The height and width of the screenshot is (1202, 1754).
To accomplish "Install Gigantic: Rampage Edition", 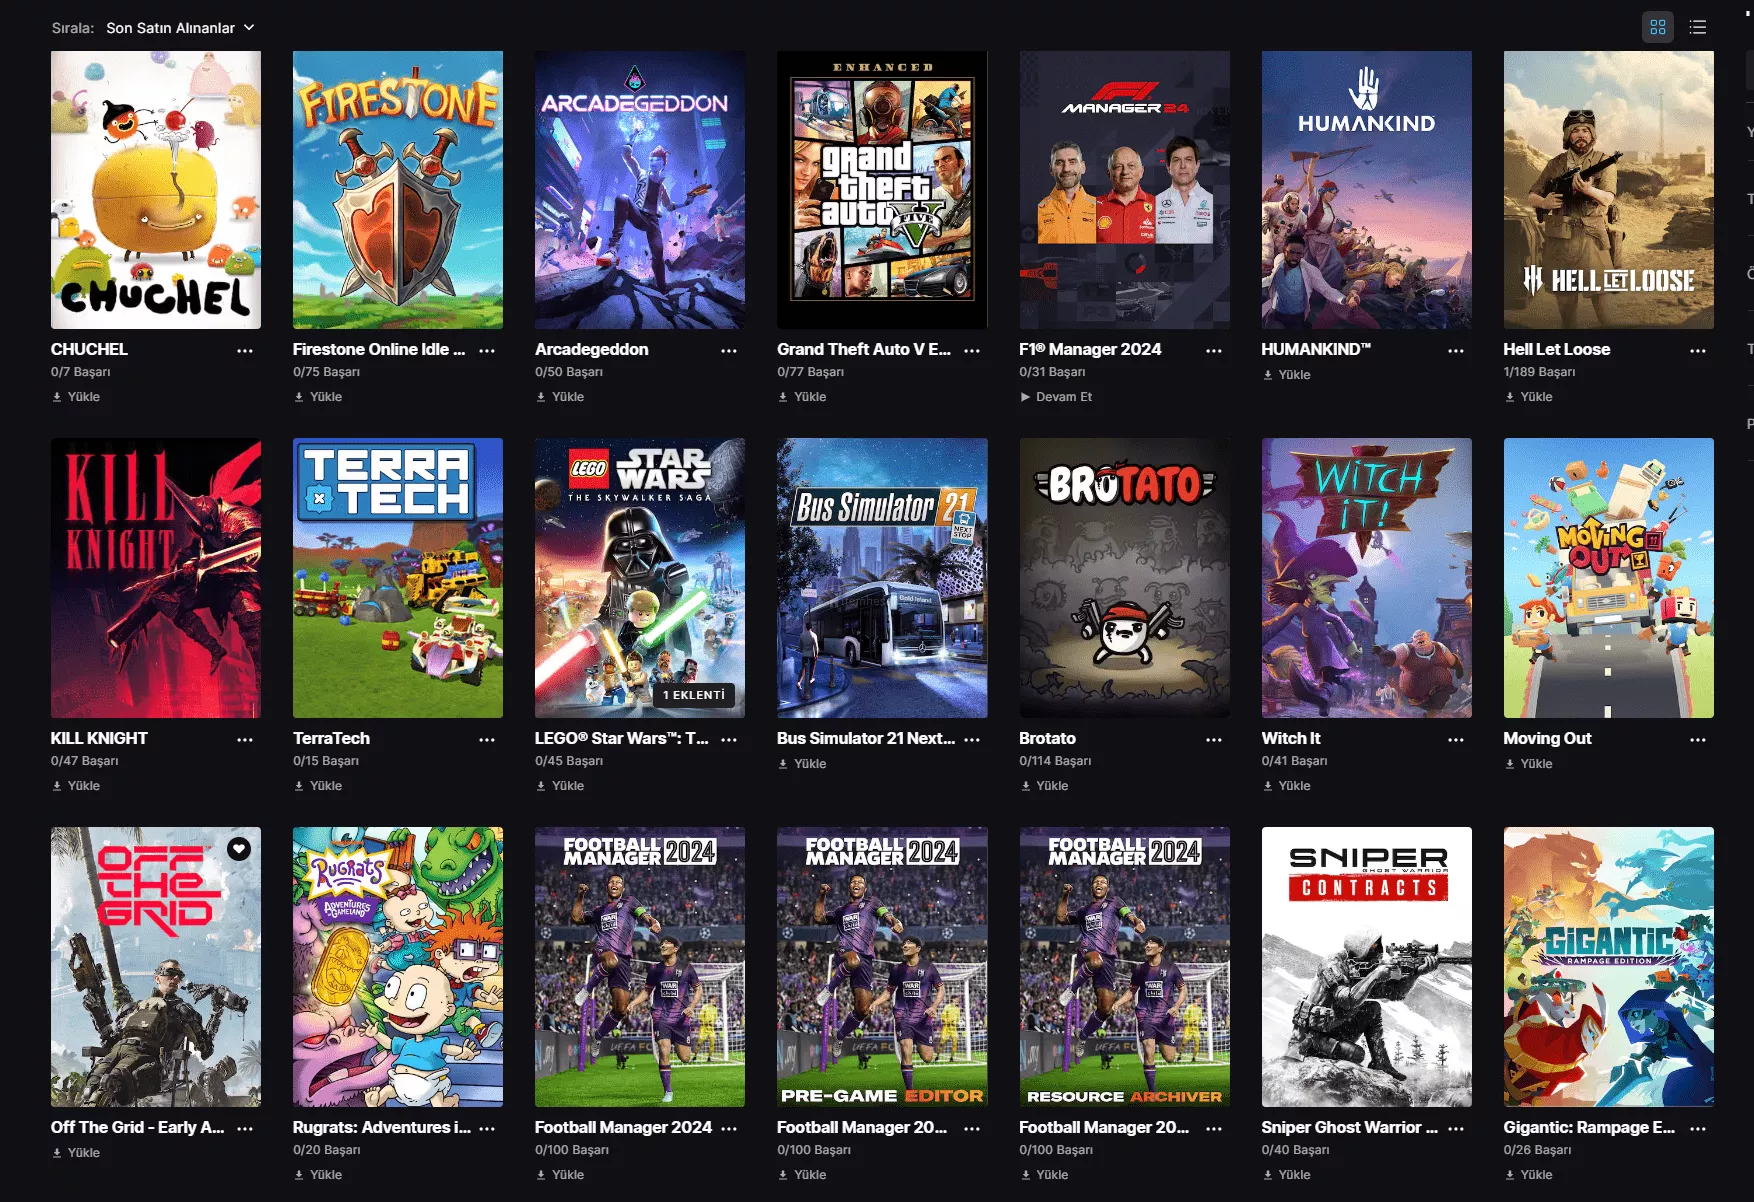I will [1528, 1175].
